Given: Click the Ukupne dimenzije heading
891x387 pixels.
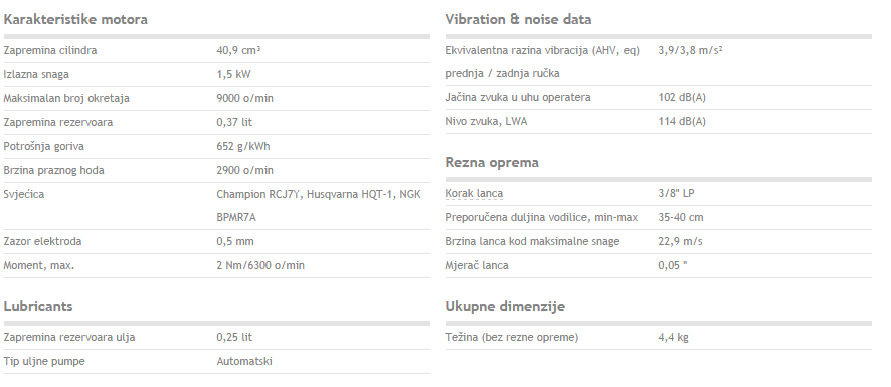Looking at the screenshot, I should point(505,306).
